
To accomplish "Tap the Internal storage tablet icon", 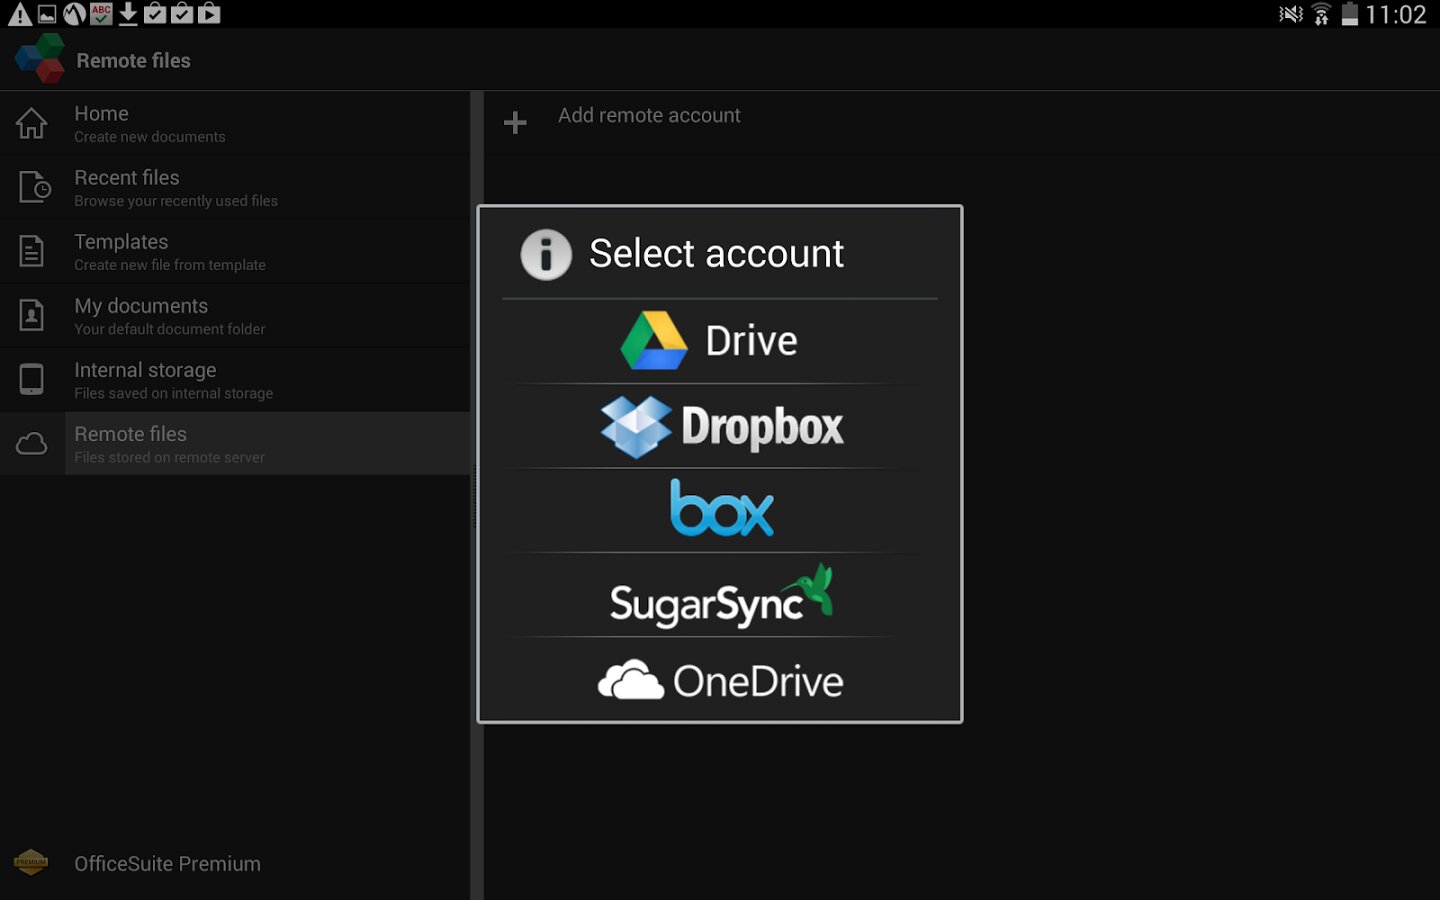I will [32, 379].
